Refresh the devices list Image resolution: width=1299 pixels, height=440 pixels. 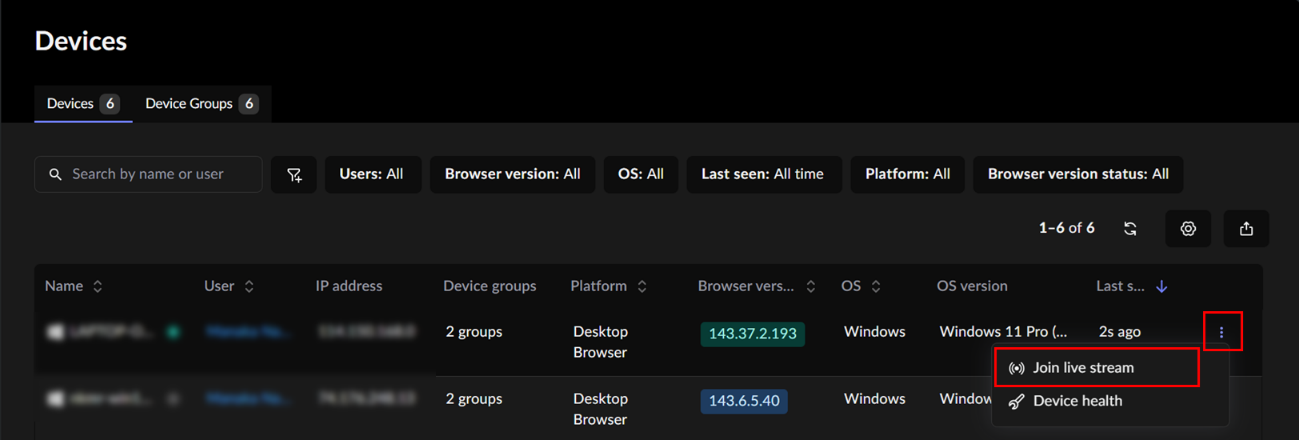1130,229
